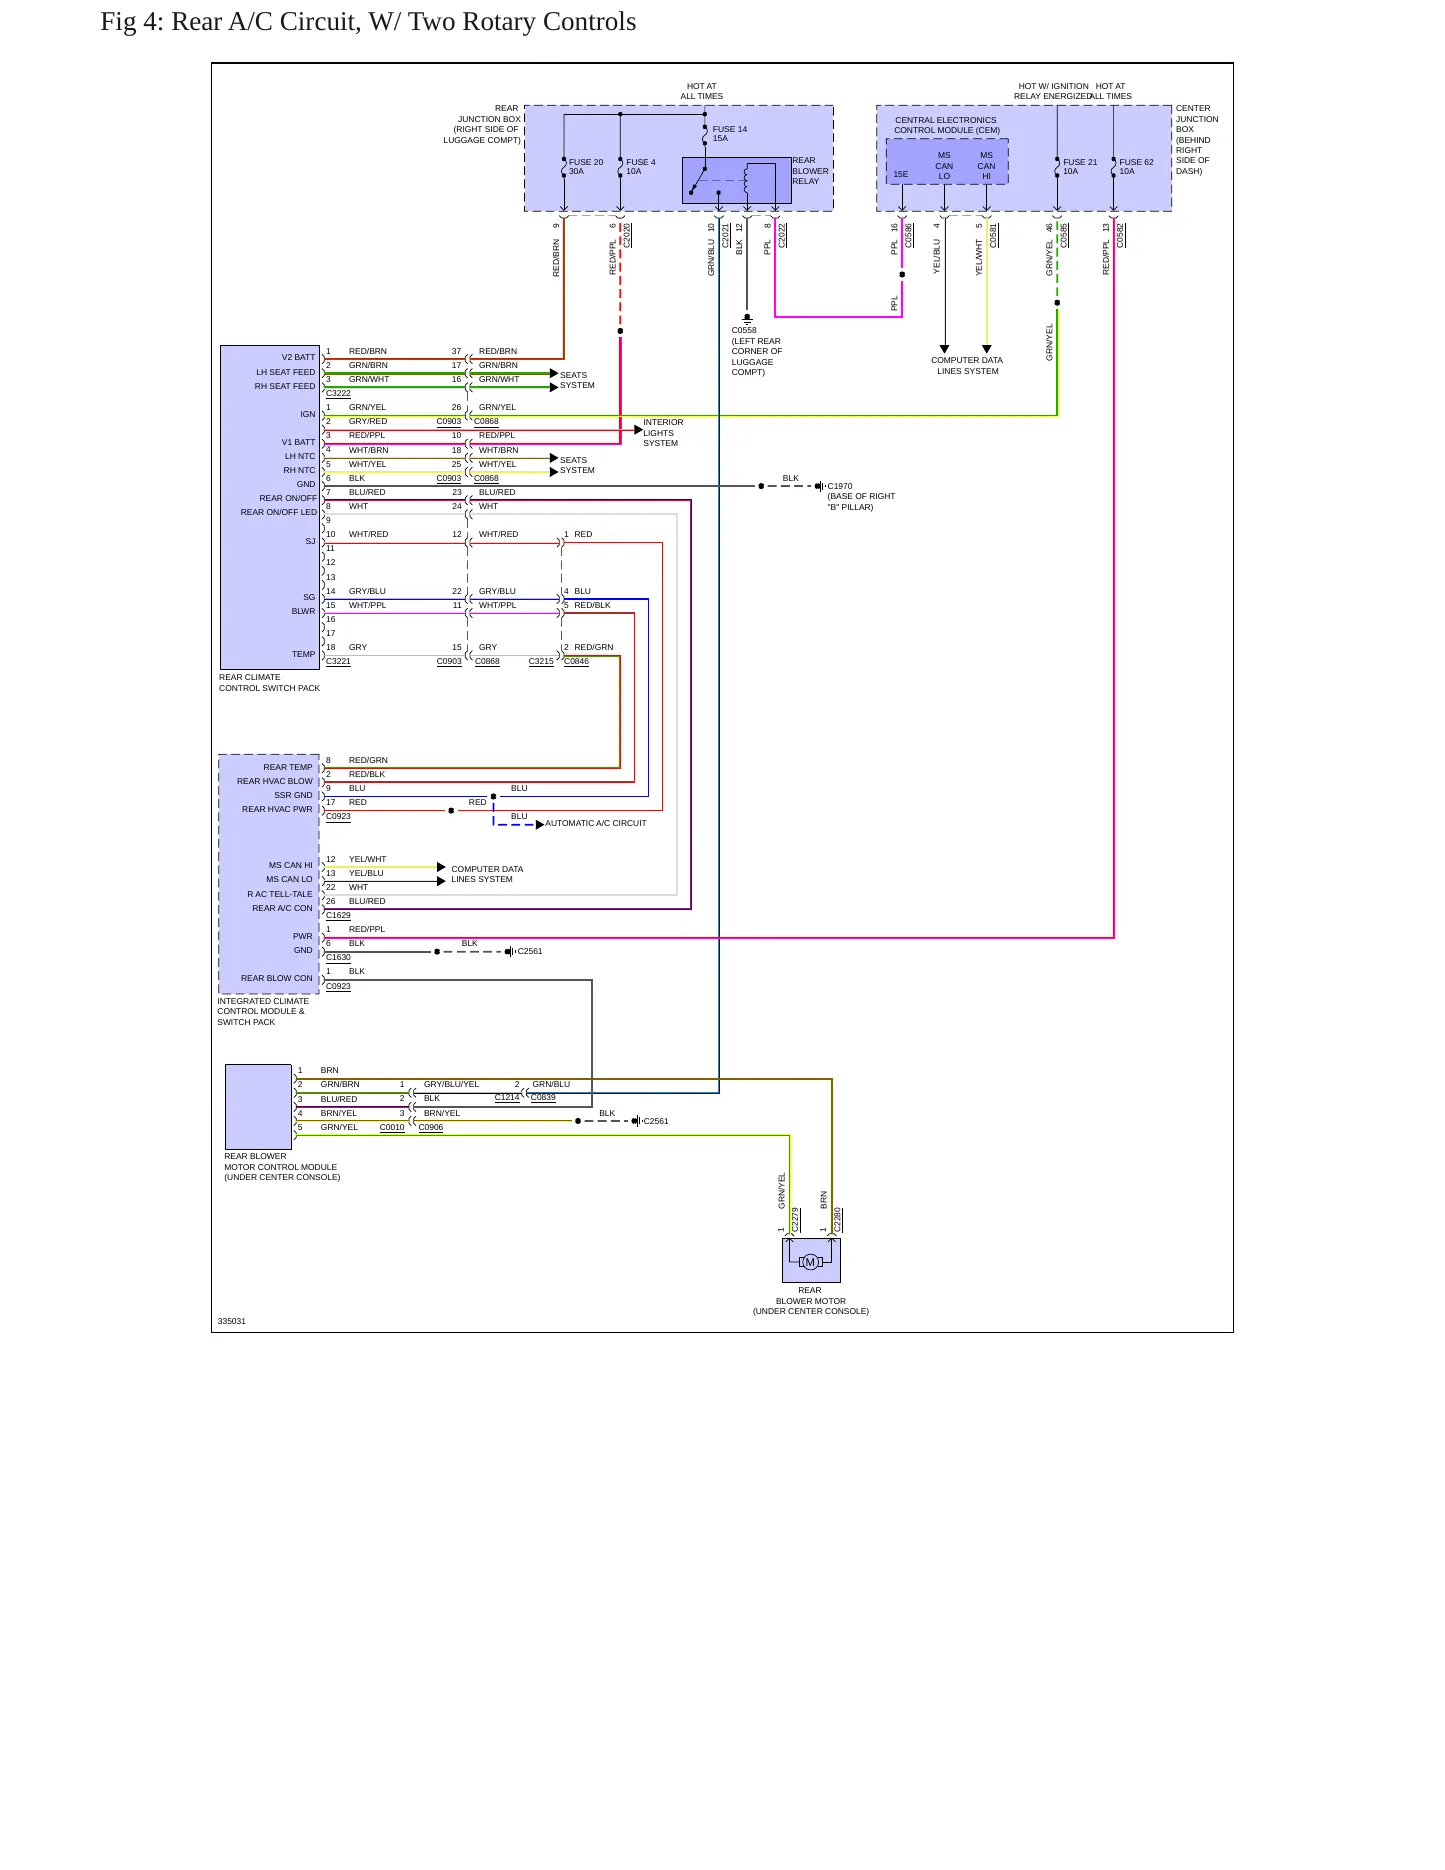Click connector label 'C0558'
Image resolution: width=1445 pixels, height=1870 pixels.
pyautogui.click(x=744, y=330)
